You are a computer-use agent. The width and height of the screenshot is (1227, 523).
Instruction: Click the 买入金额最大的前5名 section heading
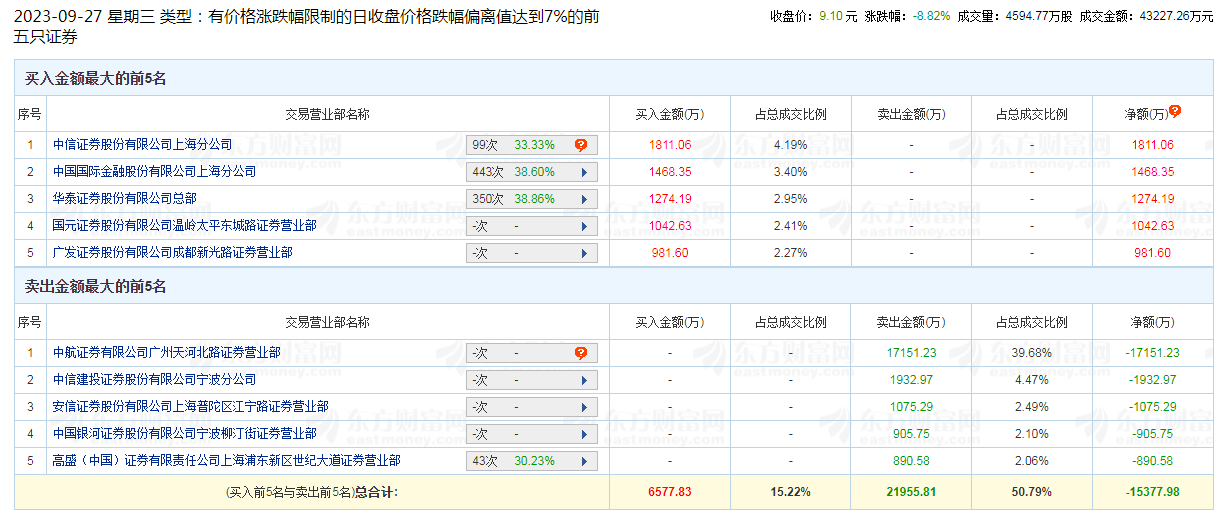click(95, 79)
